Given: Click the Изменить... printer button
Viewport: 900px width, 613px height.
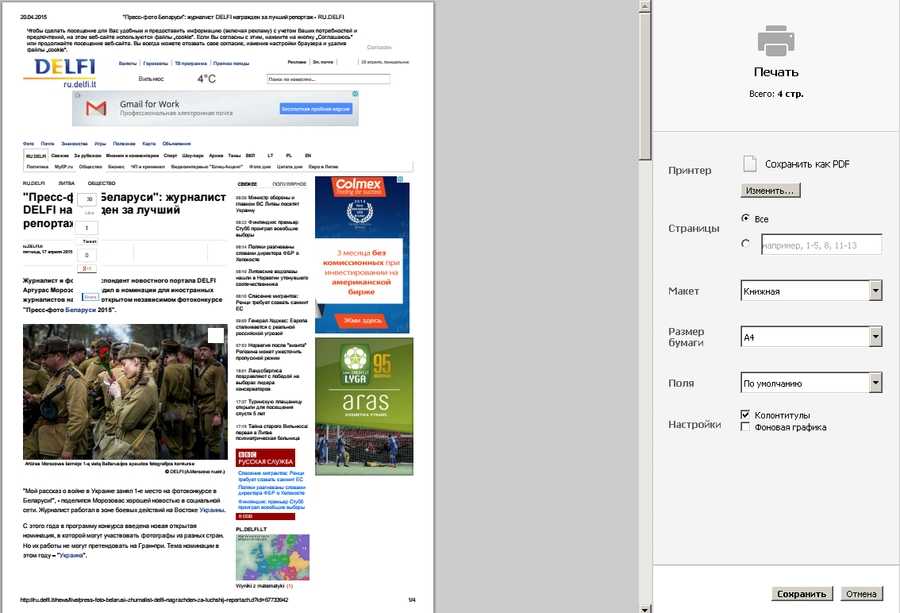Looking at the screenshot, I should click(771, 190).
